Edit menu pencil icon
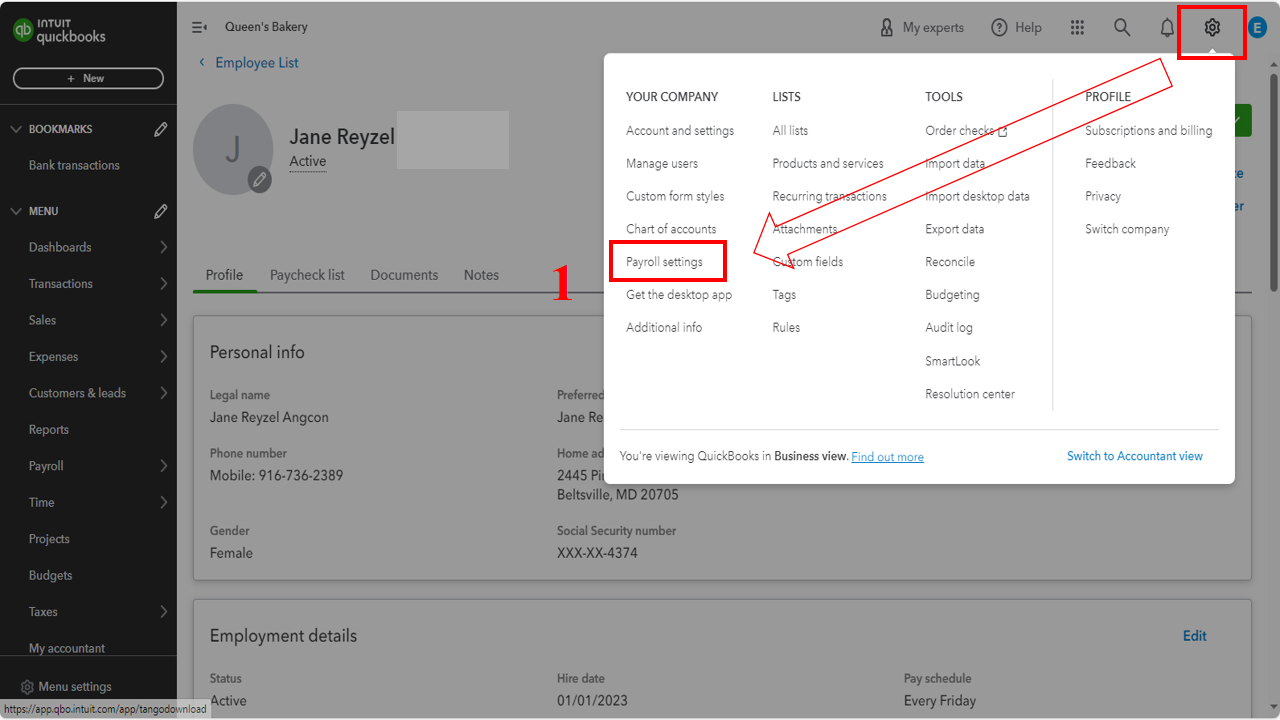The image size is (1280, 720). pos(160,212)
